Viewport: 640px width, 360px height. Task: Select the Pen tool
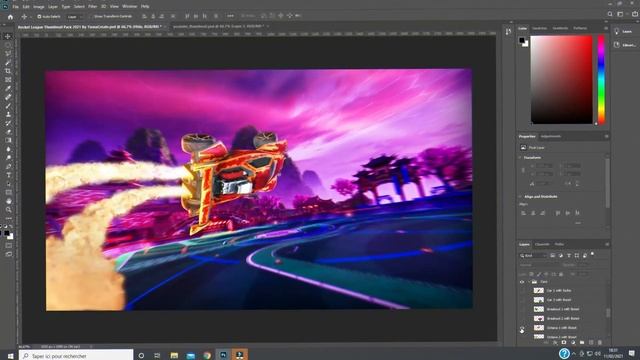(x=8, y=167)
